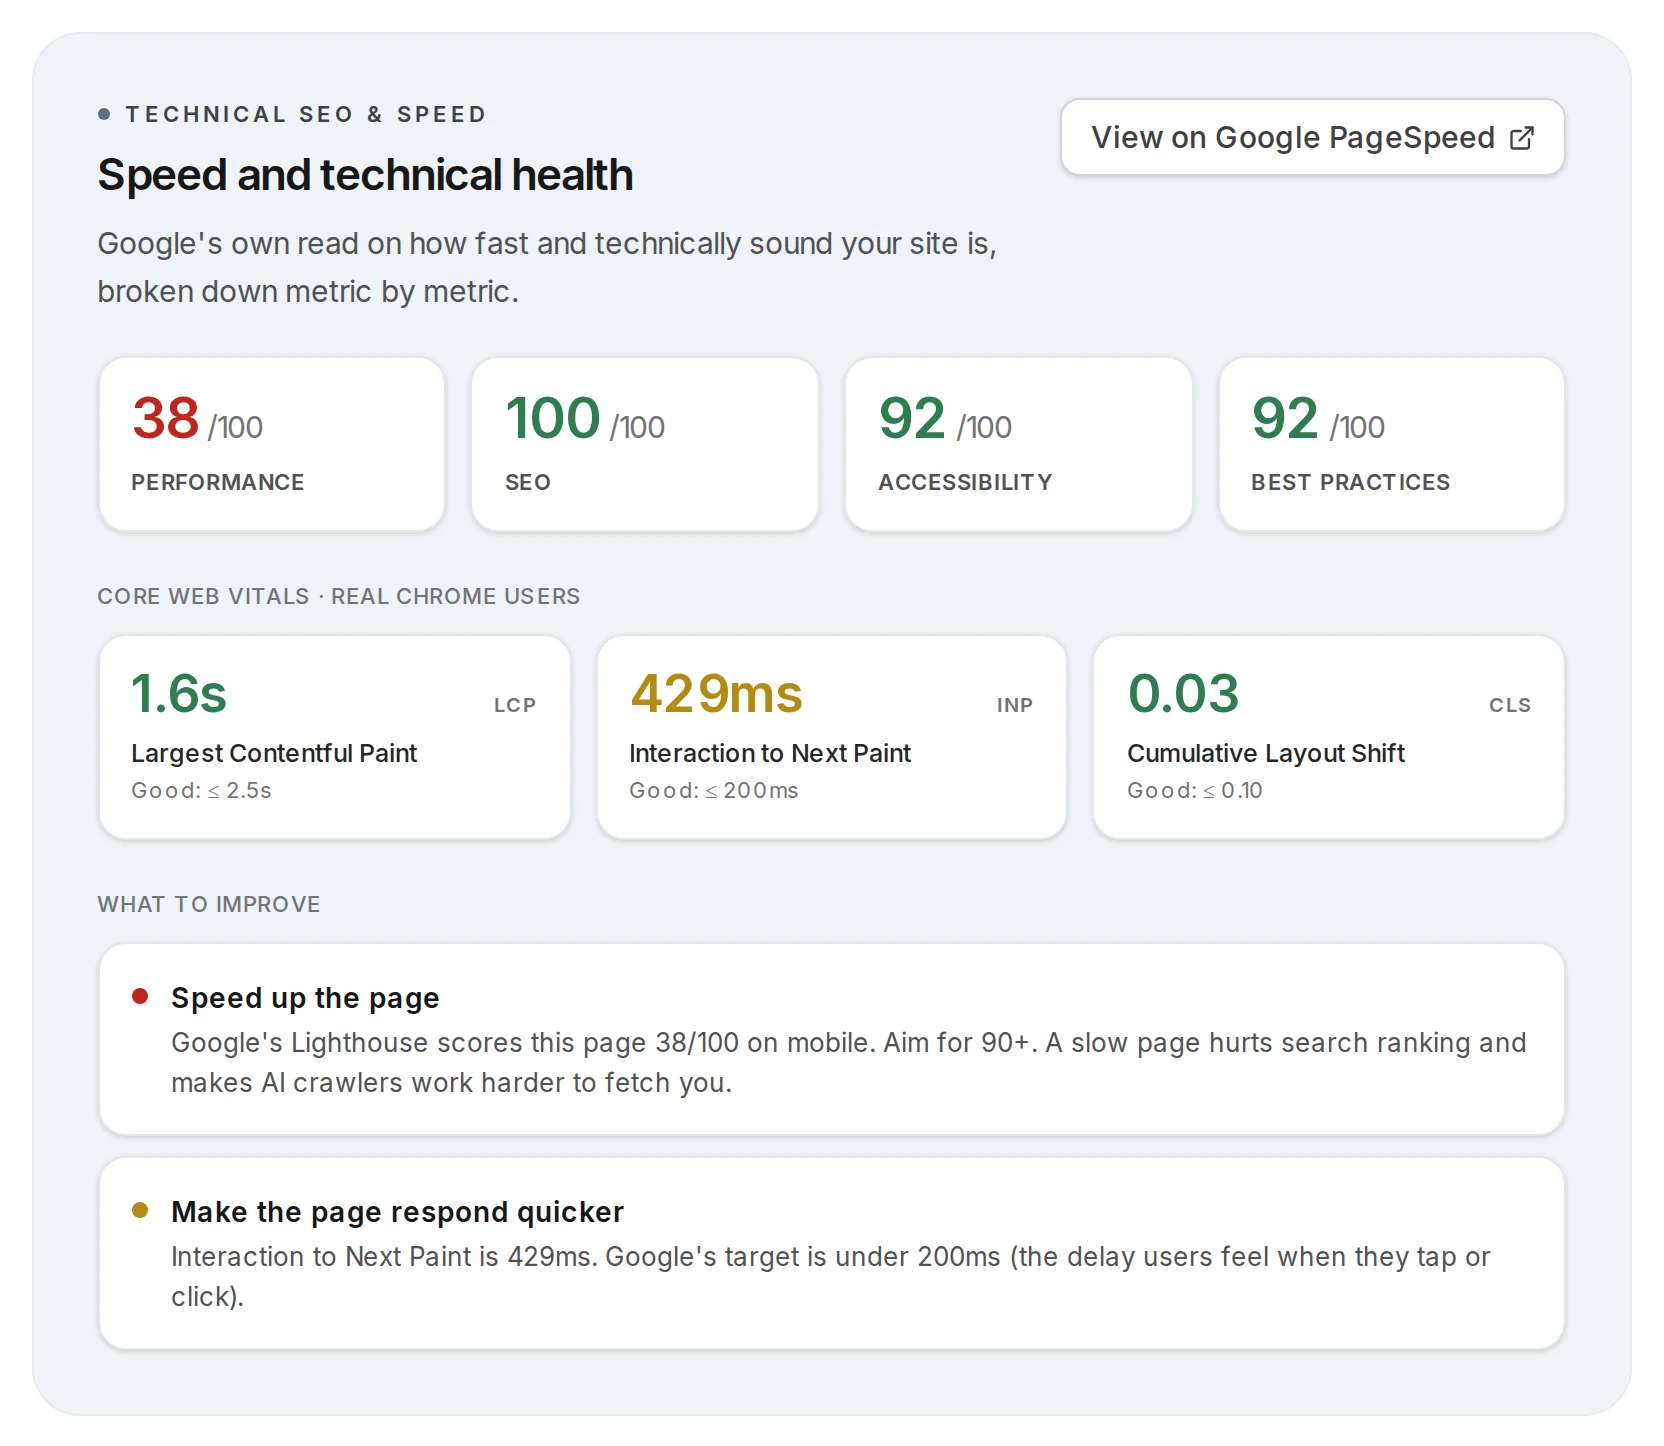Click the 'Good: ≤ 2.5s' threshold text
1664x1446 pixels.
[201, 790]
